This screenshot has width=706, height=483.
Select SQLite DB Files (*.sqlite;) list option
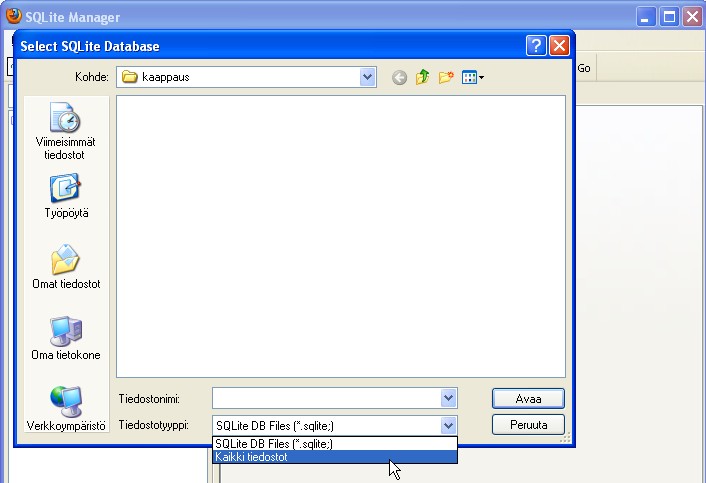coord(335,444)
